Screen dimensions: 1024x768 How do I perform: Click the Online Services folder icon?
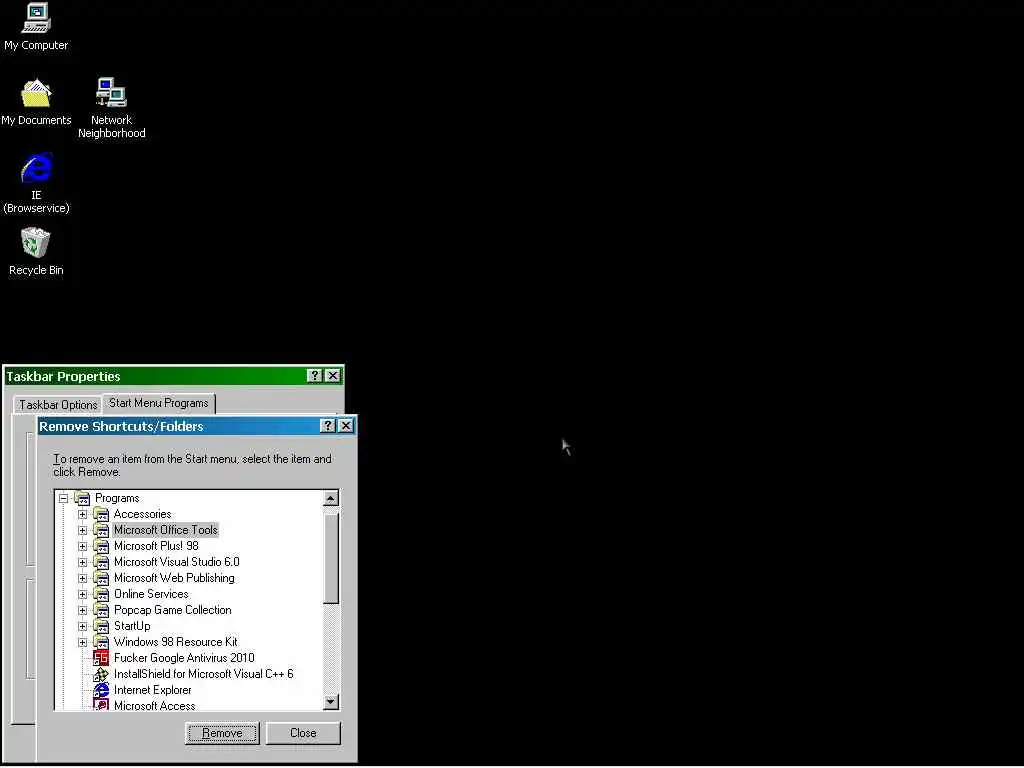click(x=101, y=594)
